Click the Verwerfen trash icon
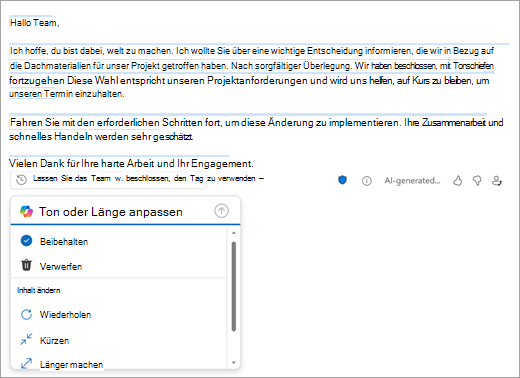The image size is (520, 378). [26, 265]
